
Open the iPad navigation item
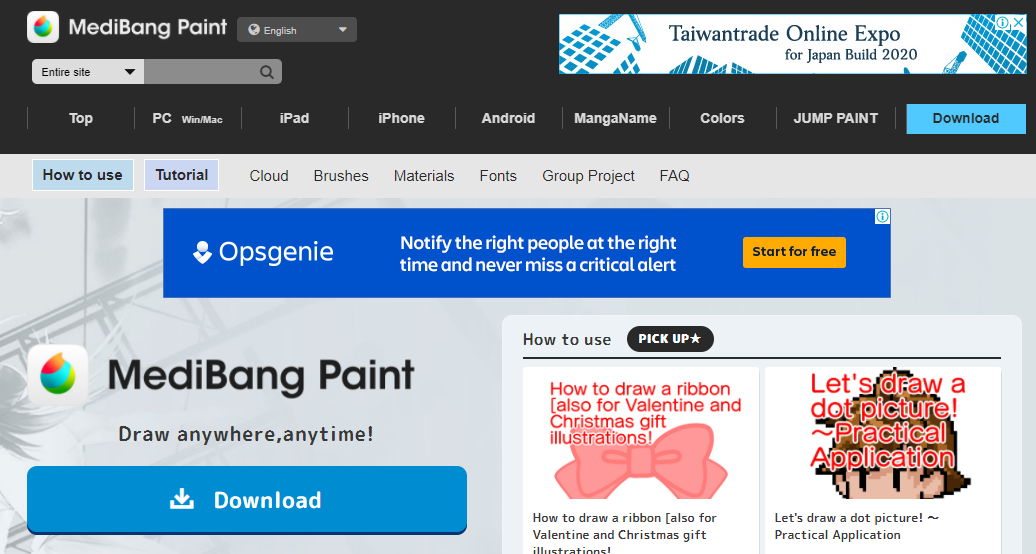tap(295, 118)
